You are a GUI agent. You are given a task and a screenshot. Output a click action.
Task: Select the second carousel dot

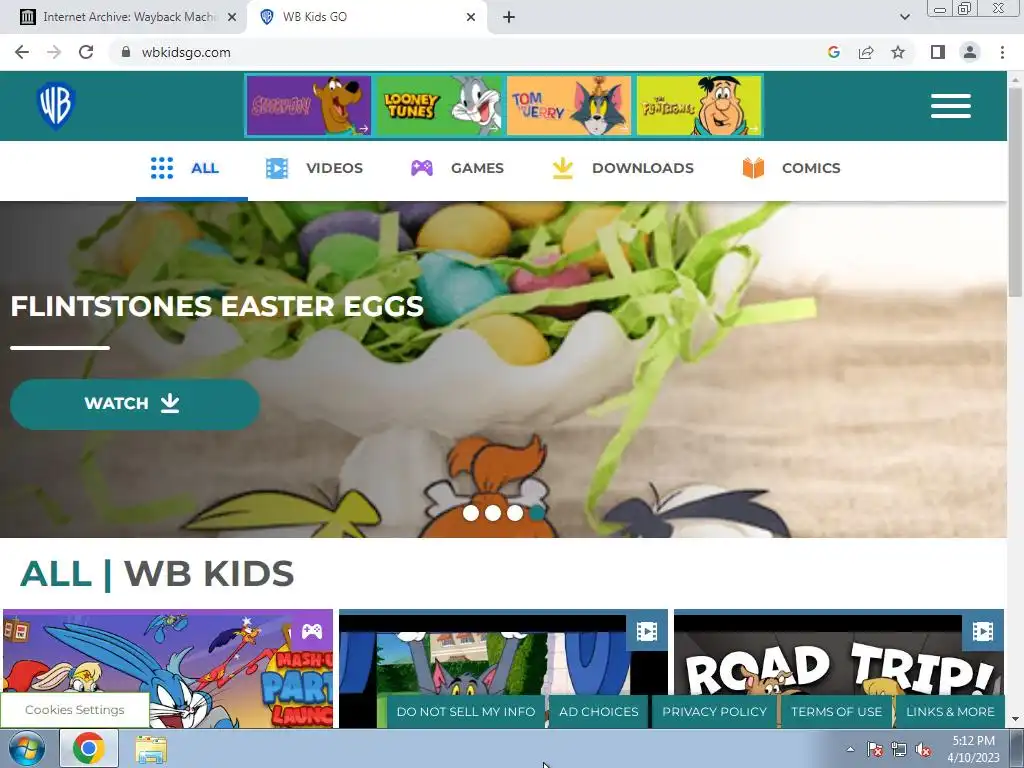(x=493, y=513)
